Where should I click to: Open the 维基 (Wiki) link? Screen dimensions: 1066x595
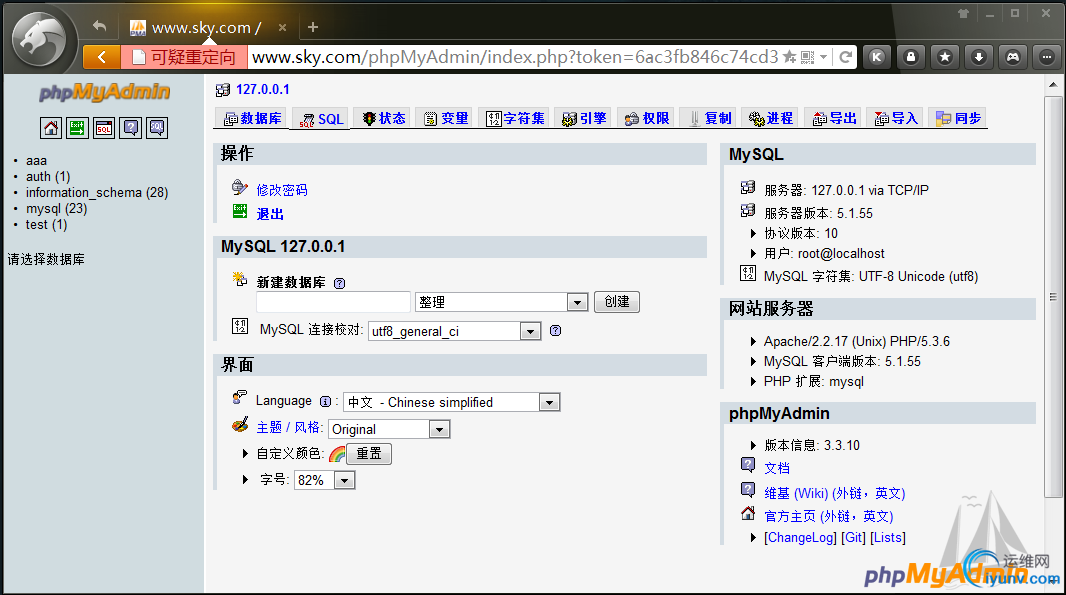click(x=834, y=494)
